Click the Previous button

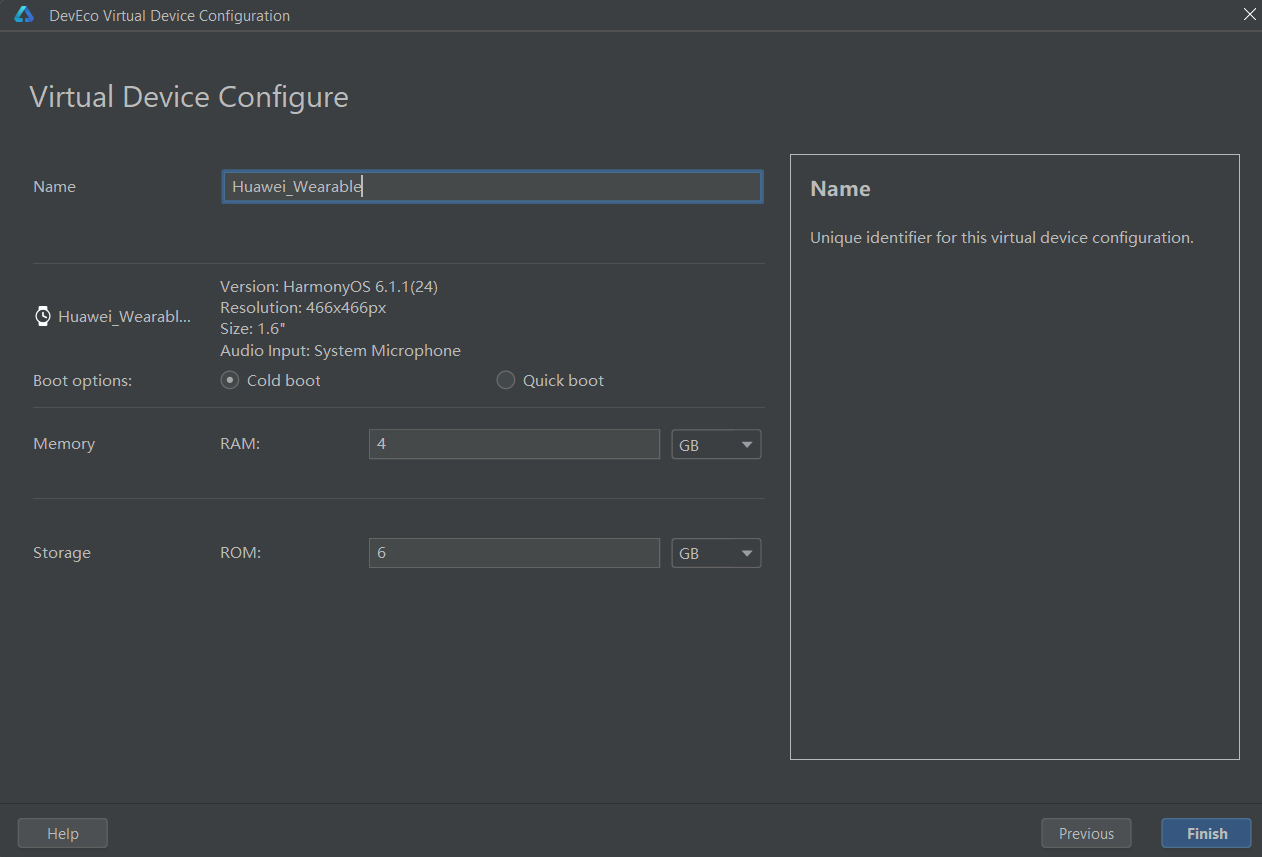click(x=1086, y=833)
